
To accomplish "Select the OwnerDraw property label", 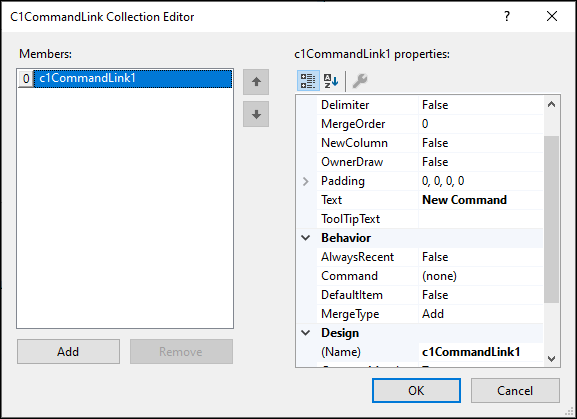I will pyautogui.click(x=352, y=162).
